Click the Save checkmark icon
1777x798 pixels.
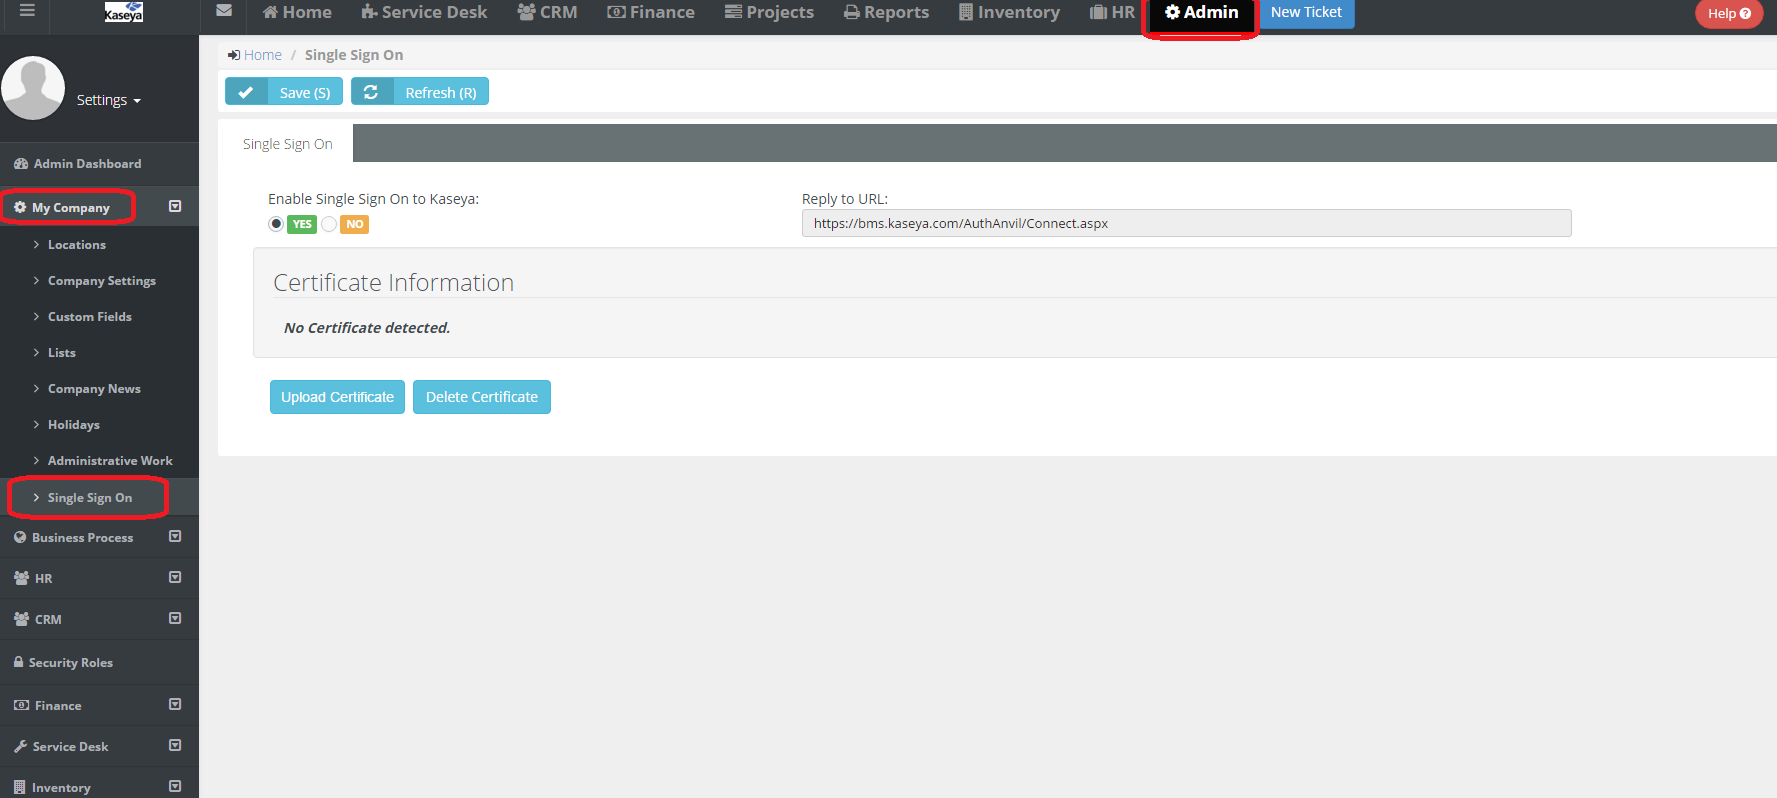coord(246,92)
